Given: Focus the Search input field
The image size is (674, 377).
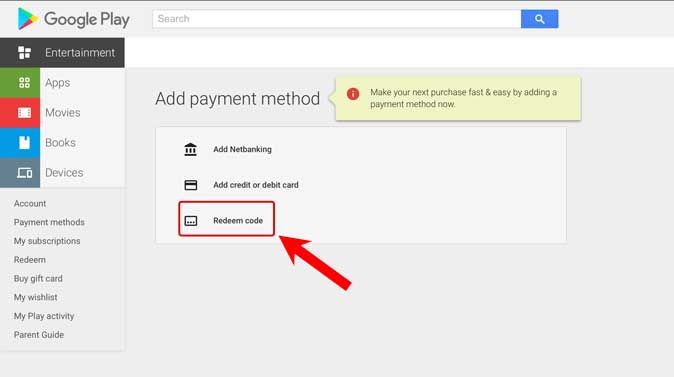Looking at the screenshot, I should (x=337, y=19).
